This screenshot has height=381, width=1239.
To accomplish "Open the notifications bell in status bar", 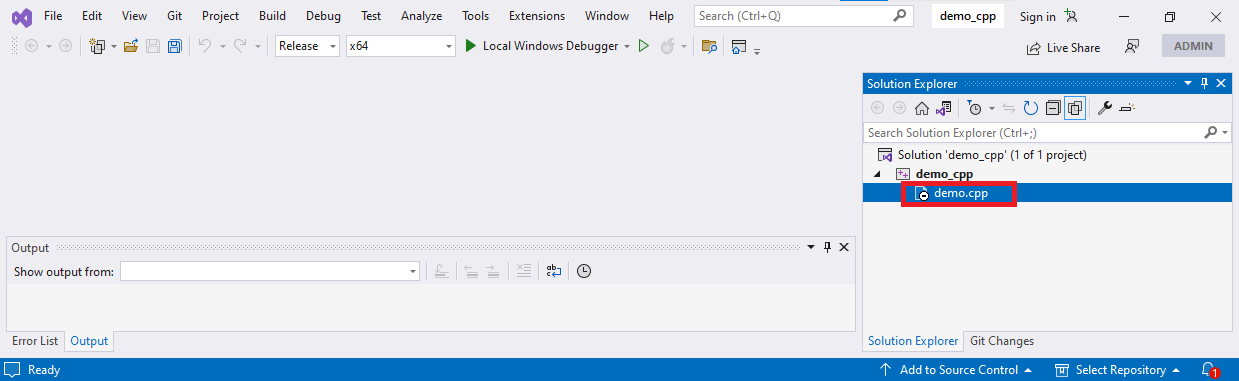I will tap(1209, 370).
